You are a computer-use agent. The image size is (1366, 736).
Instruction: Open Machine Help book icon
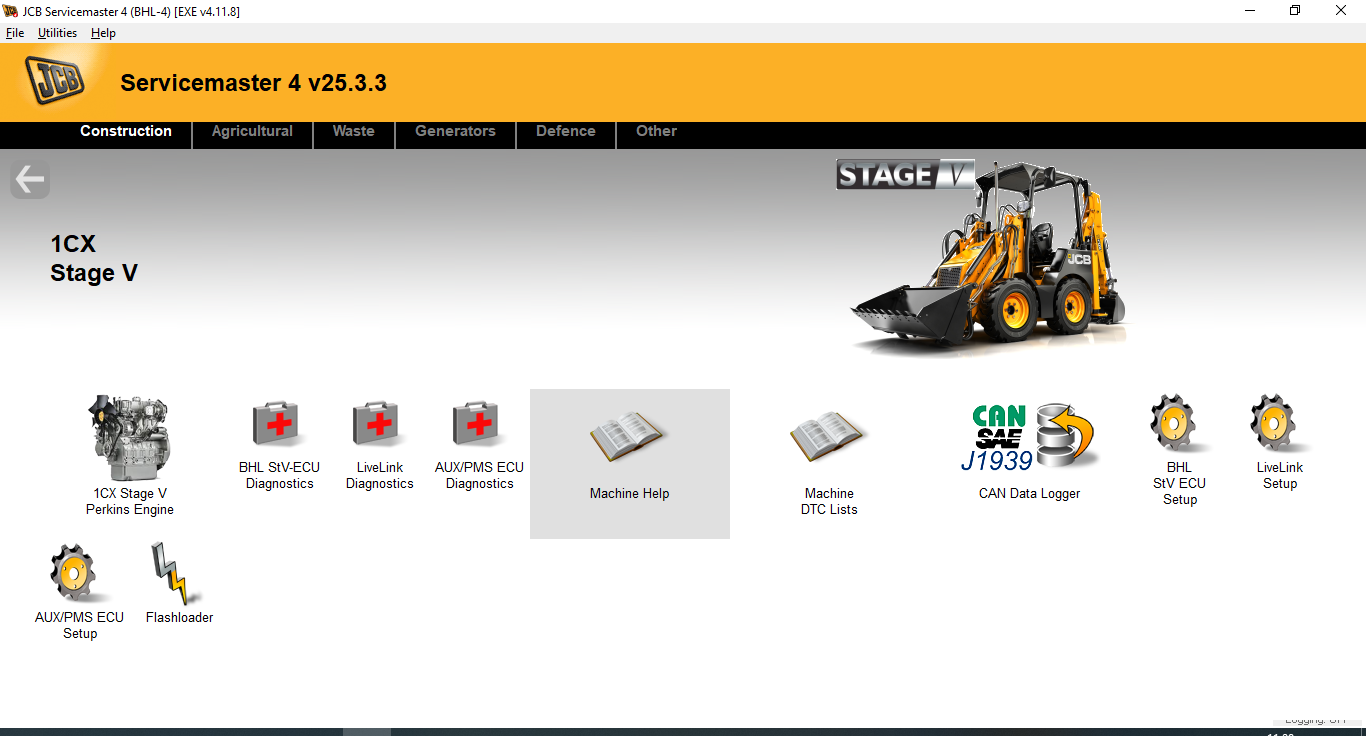click(x=629, y=438)
